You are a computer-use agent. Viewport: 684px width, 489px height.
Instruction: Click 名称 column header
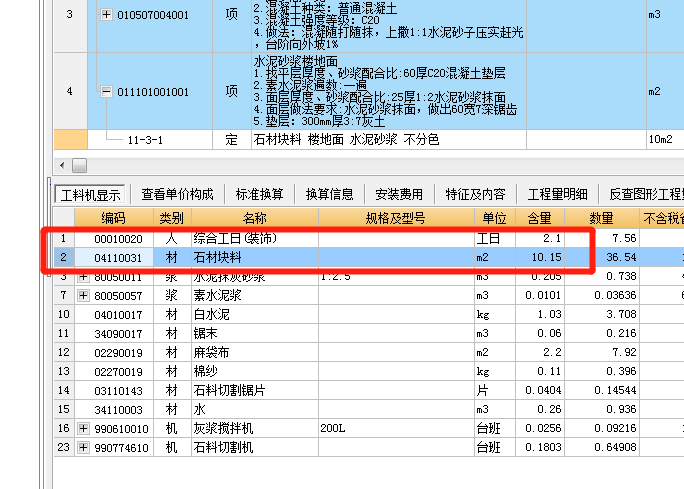pos(255,218)
